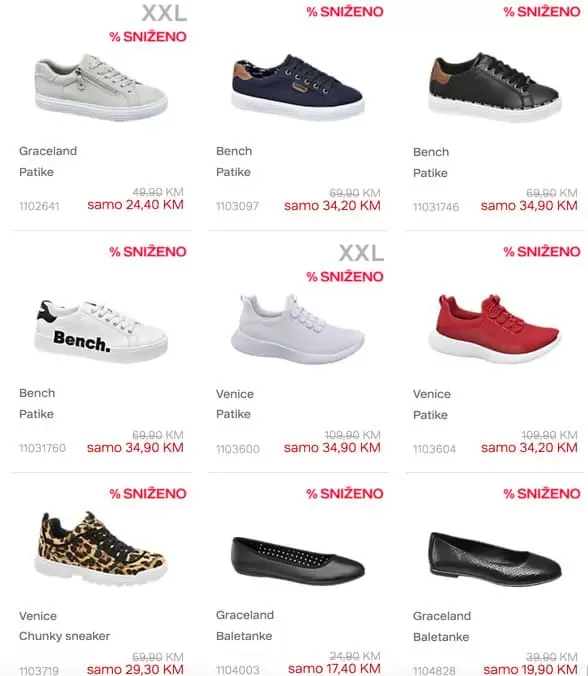This screenshot has height=676, width=588.
Task: Select article number 1103604
Action: coord(435,449)
